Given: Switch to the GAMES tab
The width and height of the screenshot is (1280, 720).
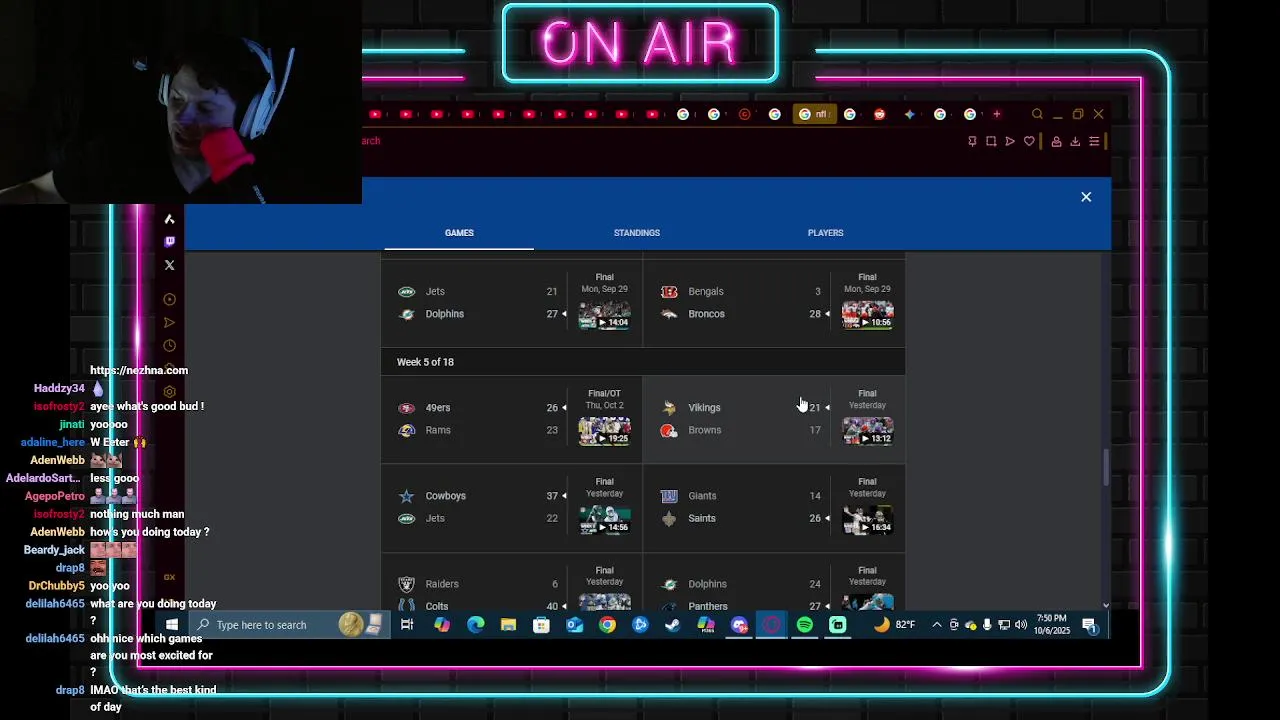Looking at the screenshot, I should tap(459, 233).
